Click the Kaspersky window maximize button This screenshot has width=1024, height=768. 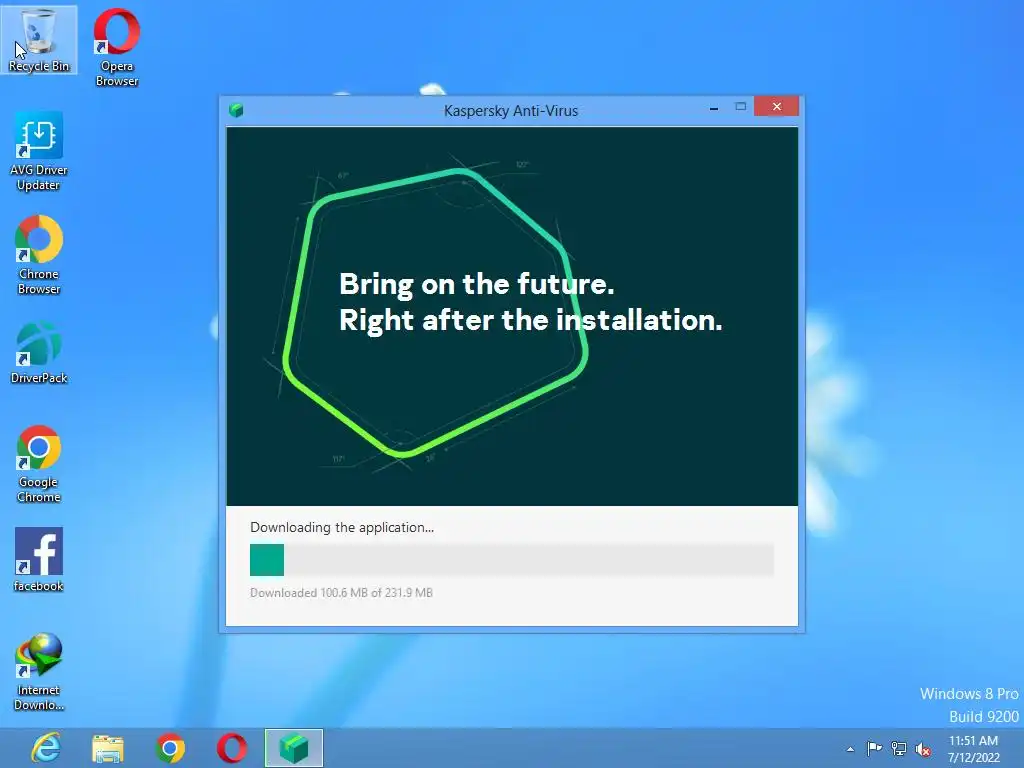(x=741, y=106)
